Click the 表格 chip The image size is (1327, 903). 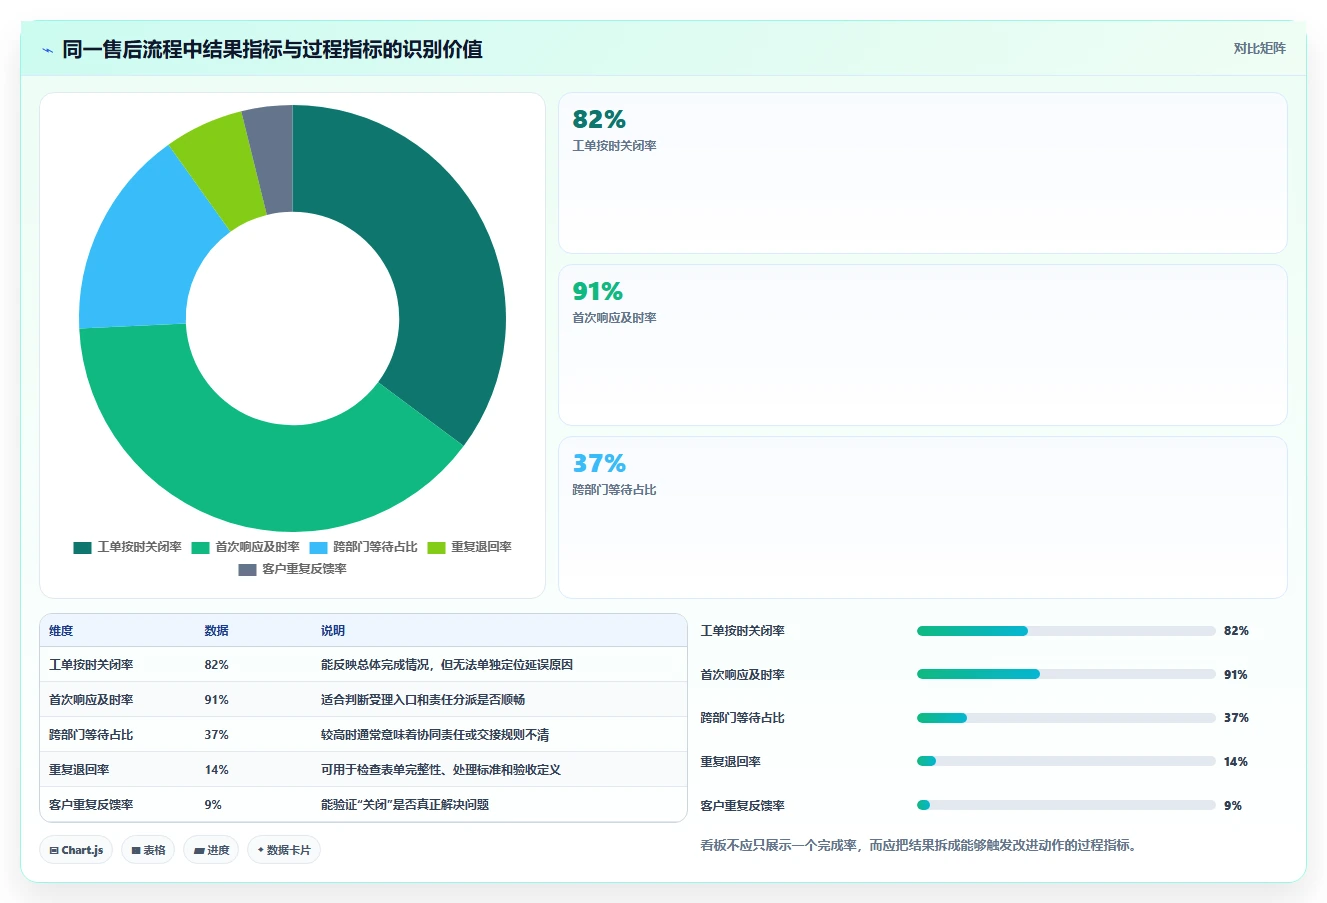pyautogui.click(x=148, y=850)
